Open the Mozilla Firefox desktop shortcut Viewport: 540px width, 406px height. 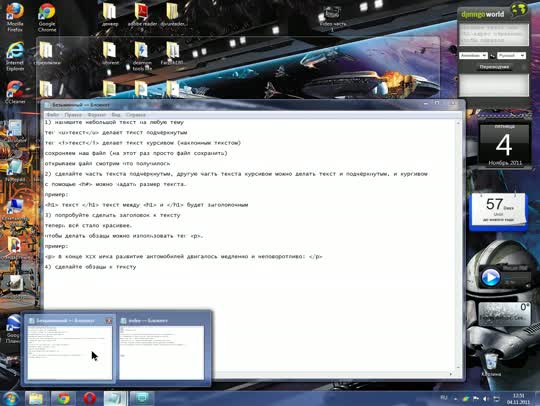[15, 17]
